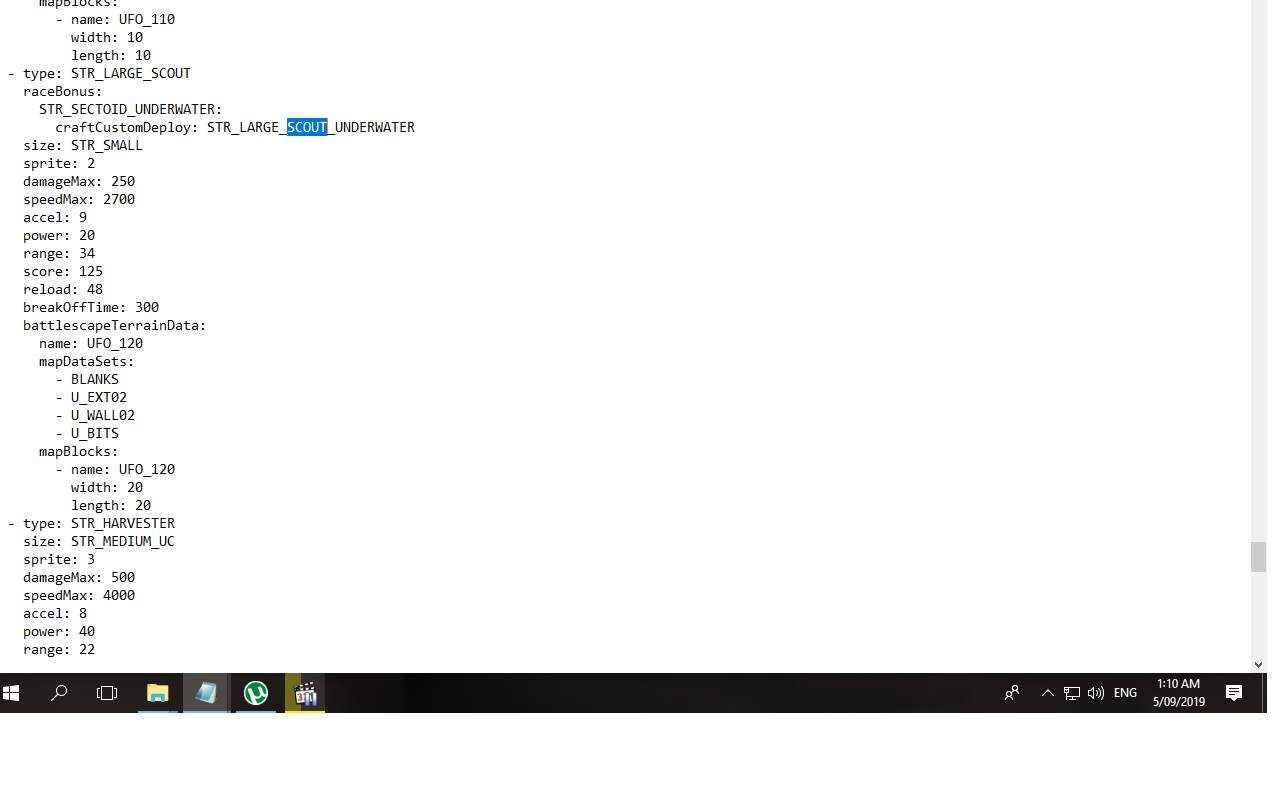The height and width of the screenshot is (800, 1280).
Task: Click the 'accel: 9' line
Action: point(55,217)
